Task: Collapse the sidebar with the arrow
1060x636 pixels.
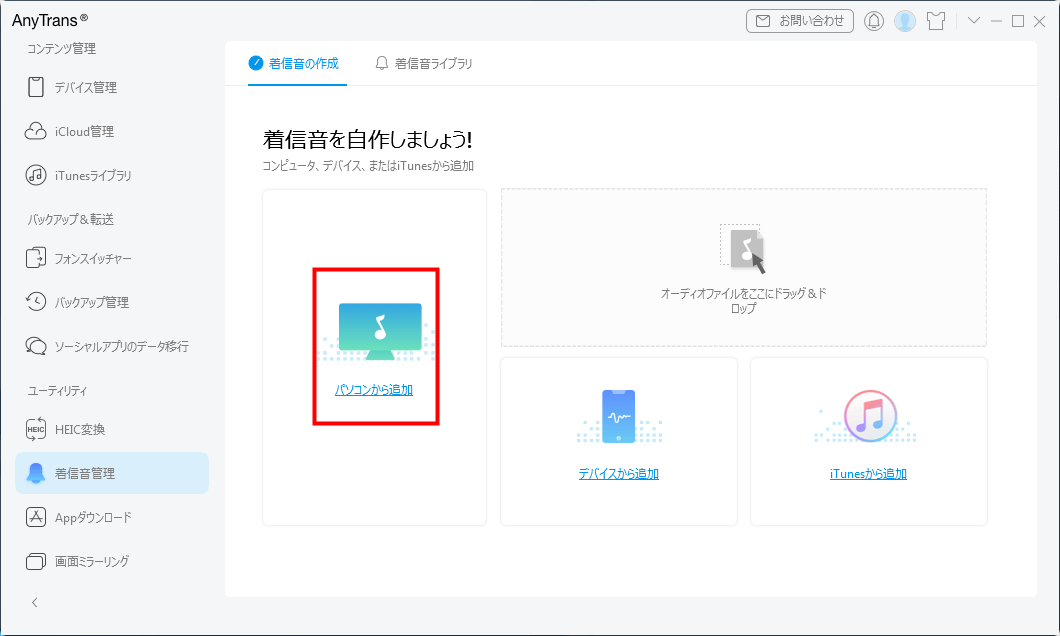Action: pyautogui.click(x=34, y=602)
